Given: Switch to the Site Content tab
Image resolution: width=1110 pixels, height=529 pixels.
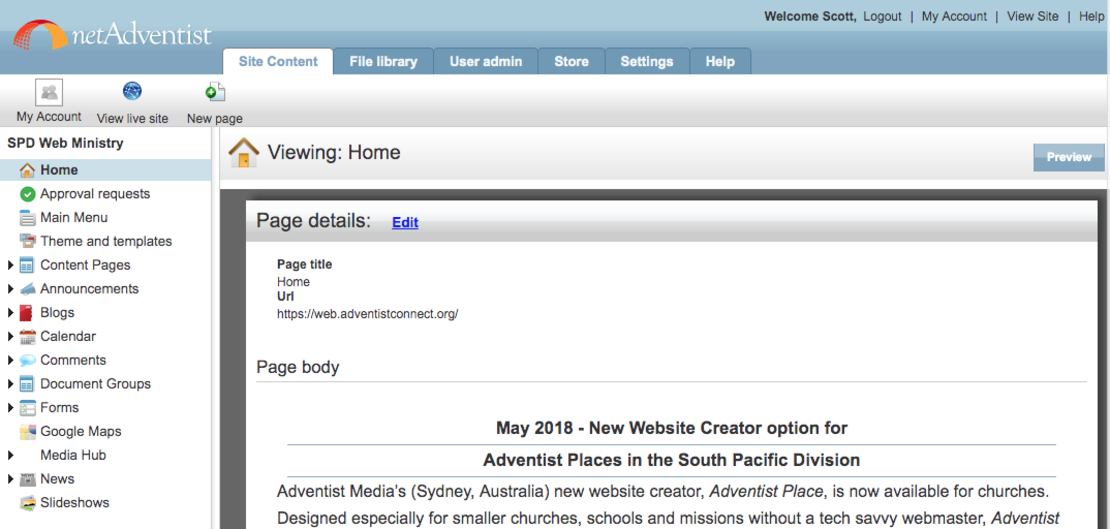Looking at the screenshot, I should (278, 62).
